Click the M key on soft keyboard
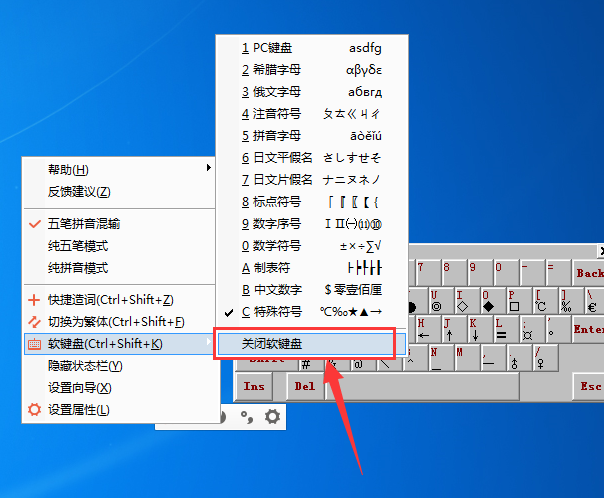 point(466,358)
